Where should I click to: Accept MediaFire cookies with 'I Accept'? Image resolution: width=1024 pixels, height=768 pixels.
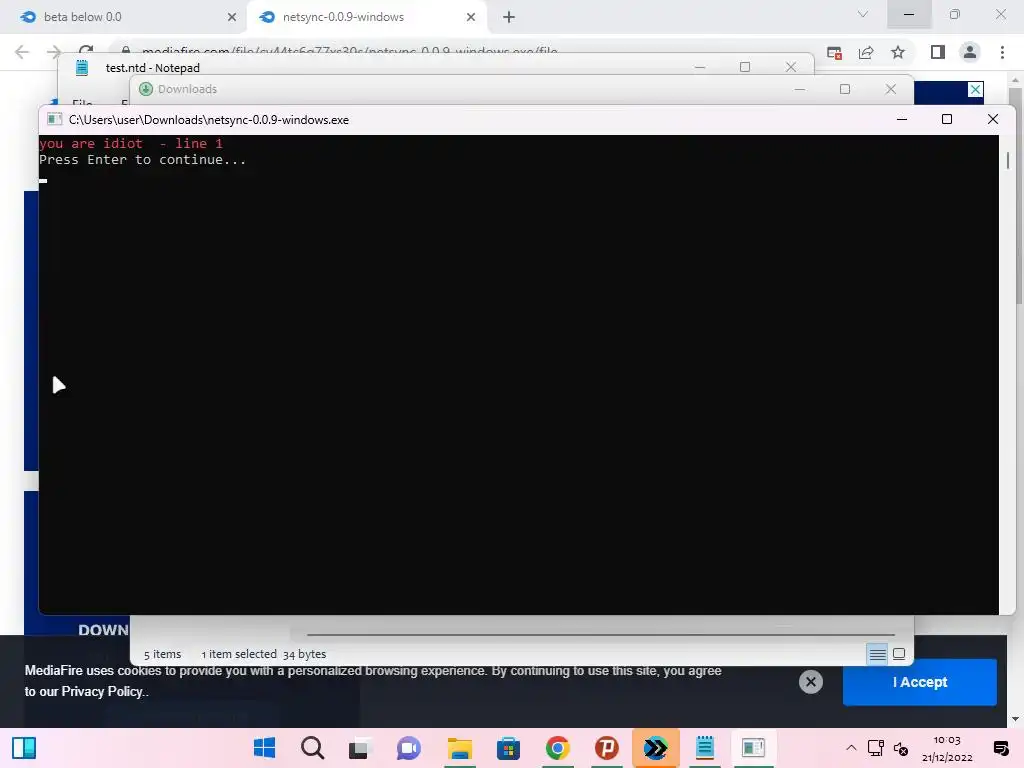point(920,682)
